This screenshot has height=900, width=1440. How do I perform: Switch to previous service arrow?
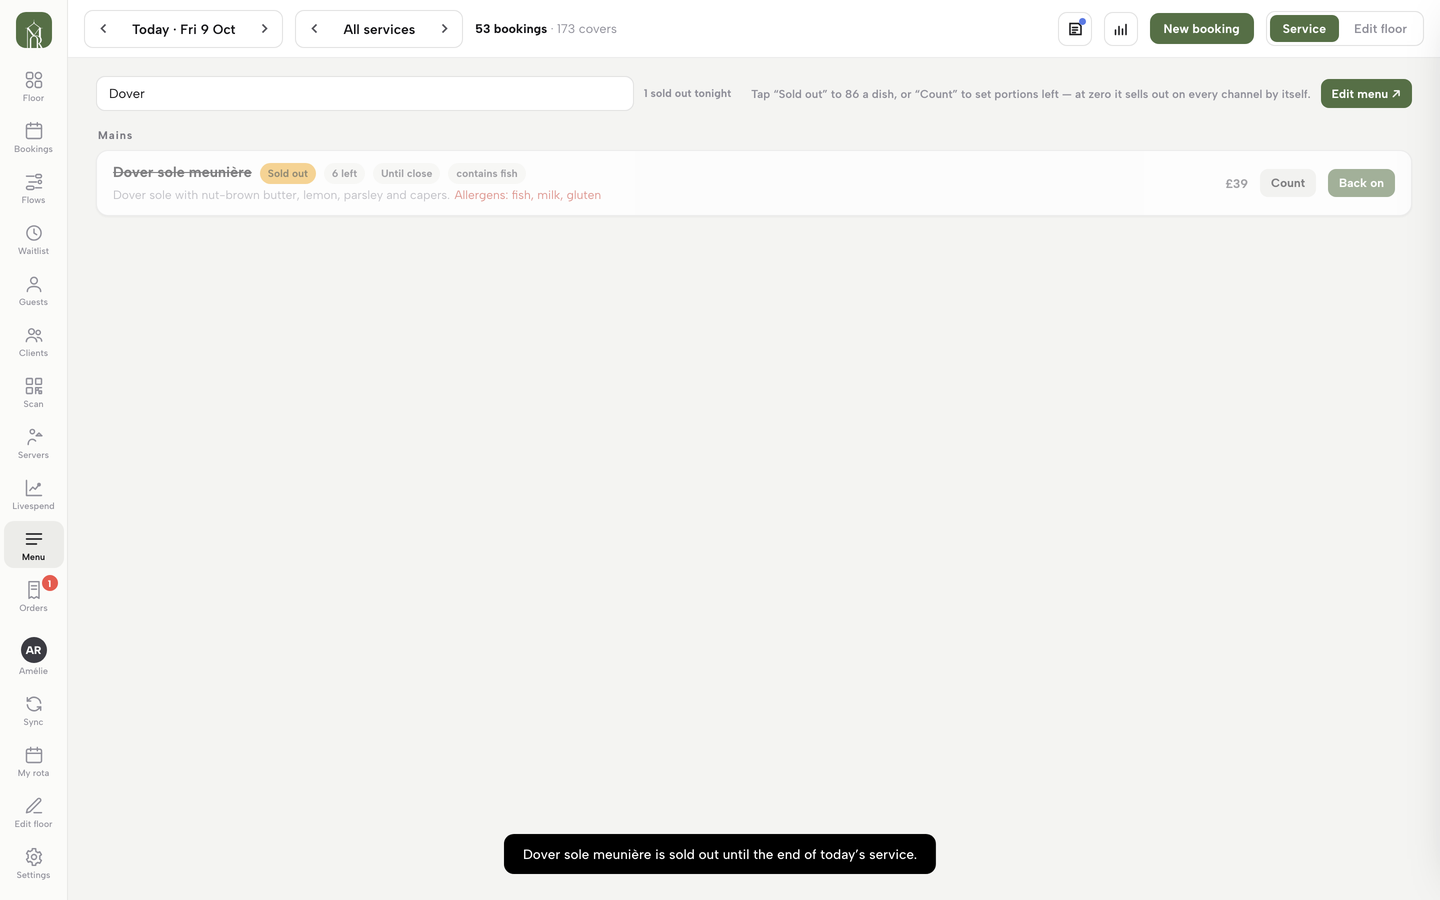click(314, 29)
